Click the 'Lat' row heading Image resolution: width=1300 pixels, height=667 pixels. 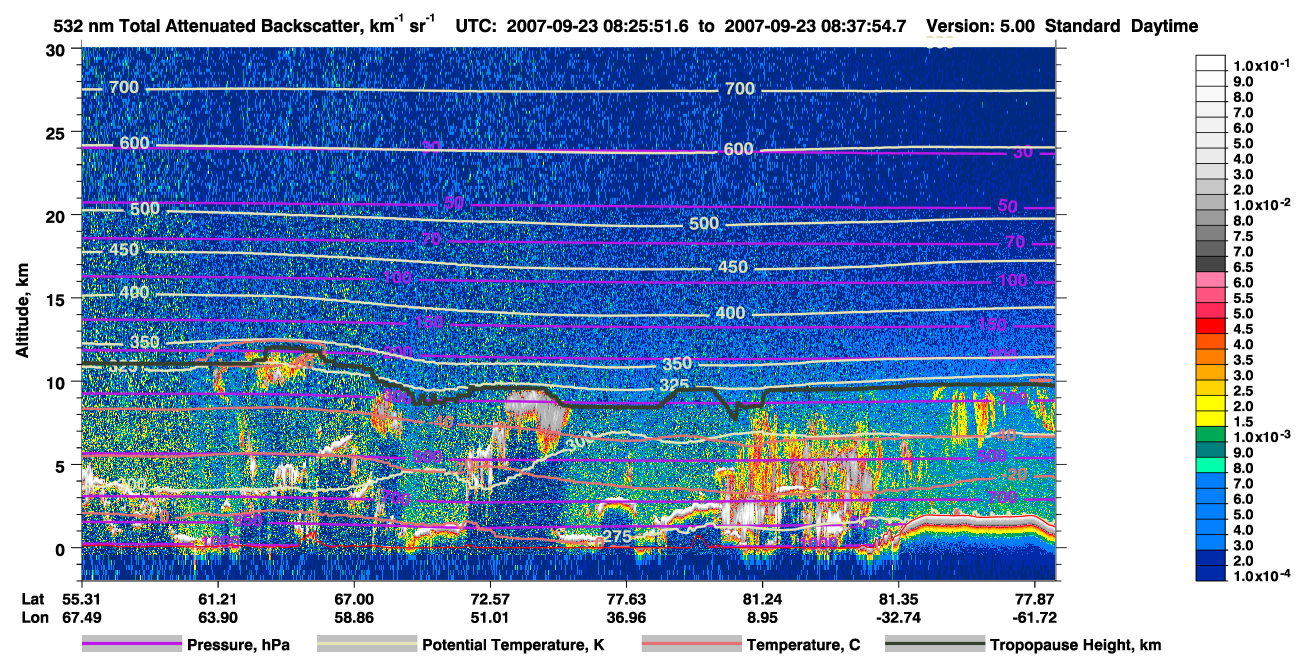(32, 599)
